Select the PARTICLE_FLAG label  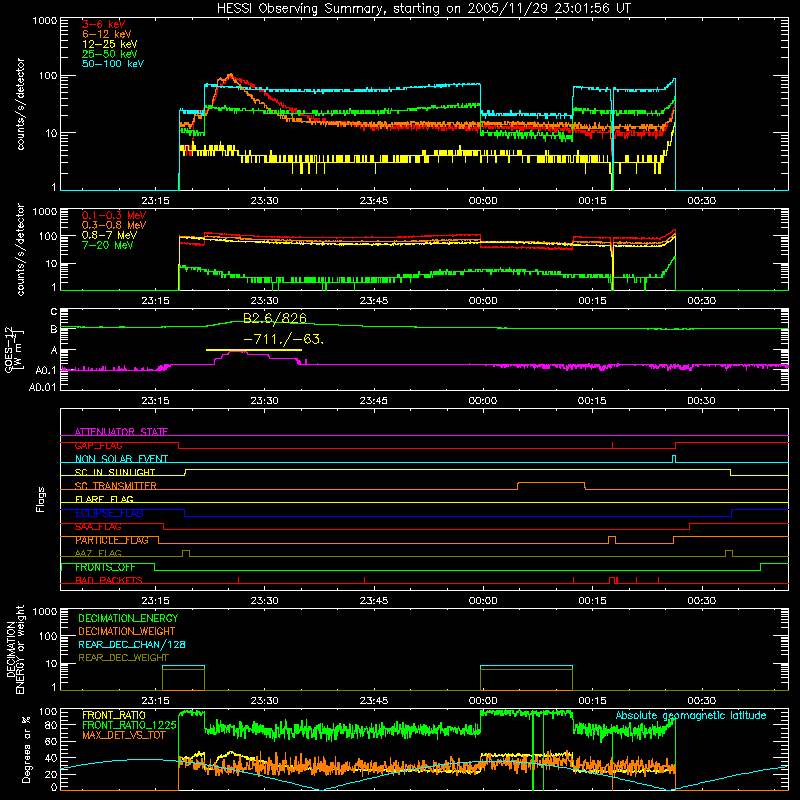coord(112,540)
